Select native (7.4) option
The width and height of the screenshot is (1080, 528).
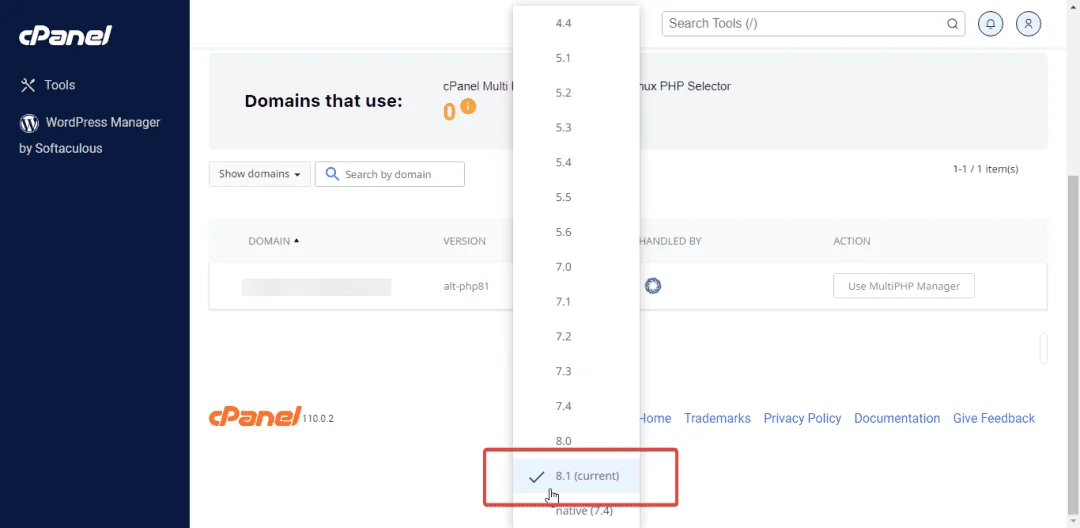577,511
